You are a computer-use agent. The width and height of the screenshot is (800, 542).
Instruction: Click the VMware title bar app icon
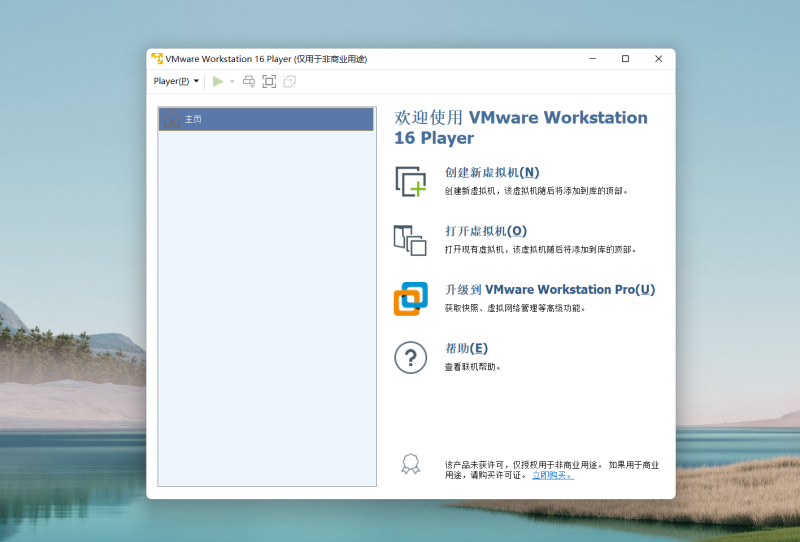pos(157,59)
